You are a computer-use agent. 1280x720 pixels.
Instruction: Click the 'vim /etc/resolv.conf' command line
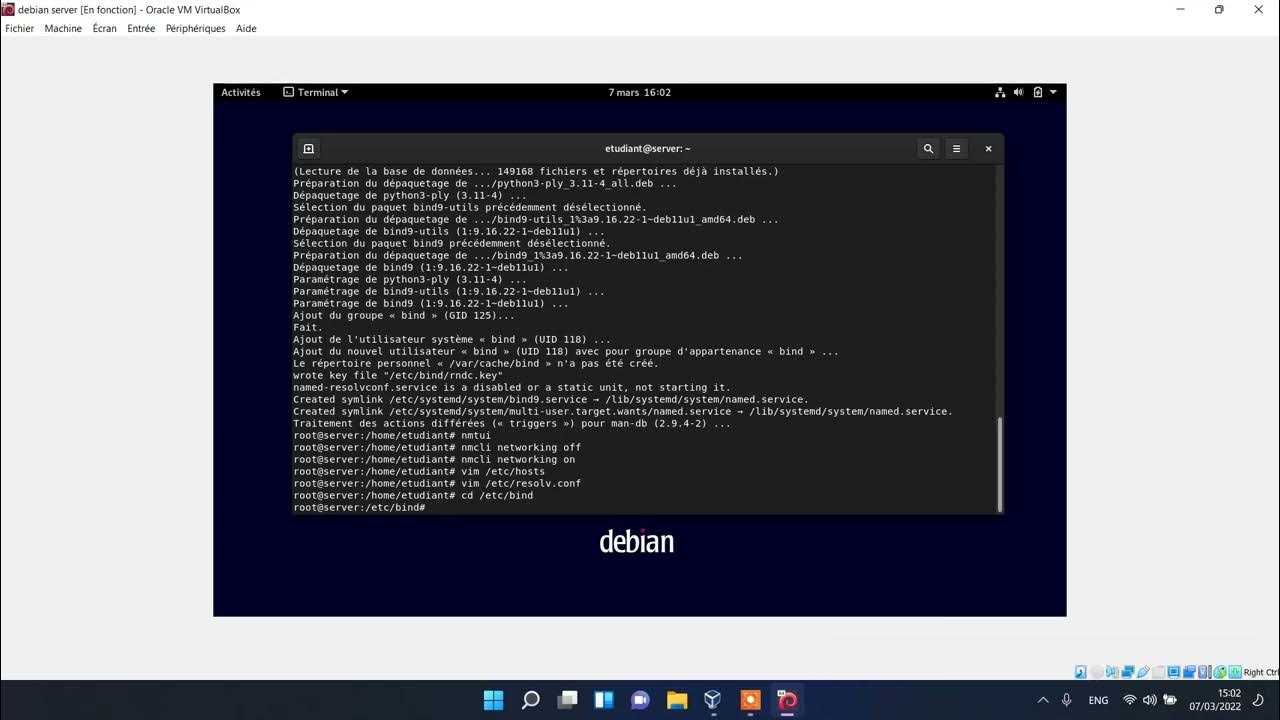(x=437, y=484)
